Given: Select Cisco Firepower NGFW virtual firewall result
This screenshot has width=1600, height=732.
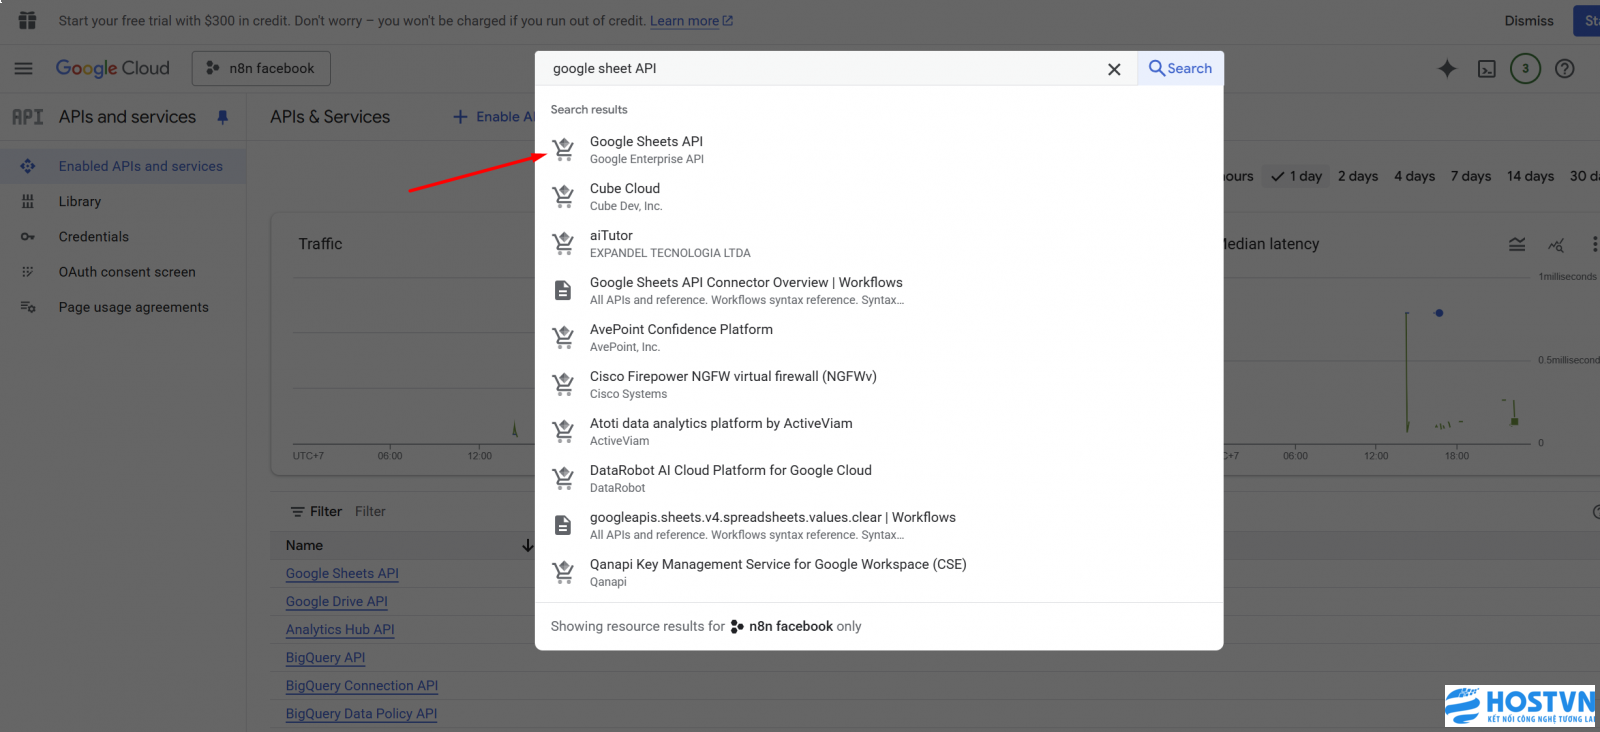Looking at the screenshot, I should click(879, 384).
